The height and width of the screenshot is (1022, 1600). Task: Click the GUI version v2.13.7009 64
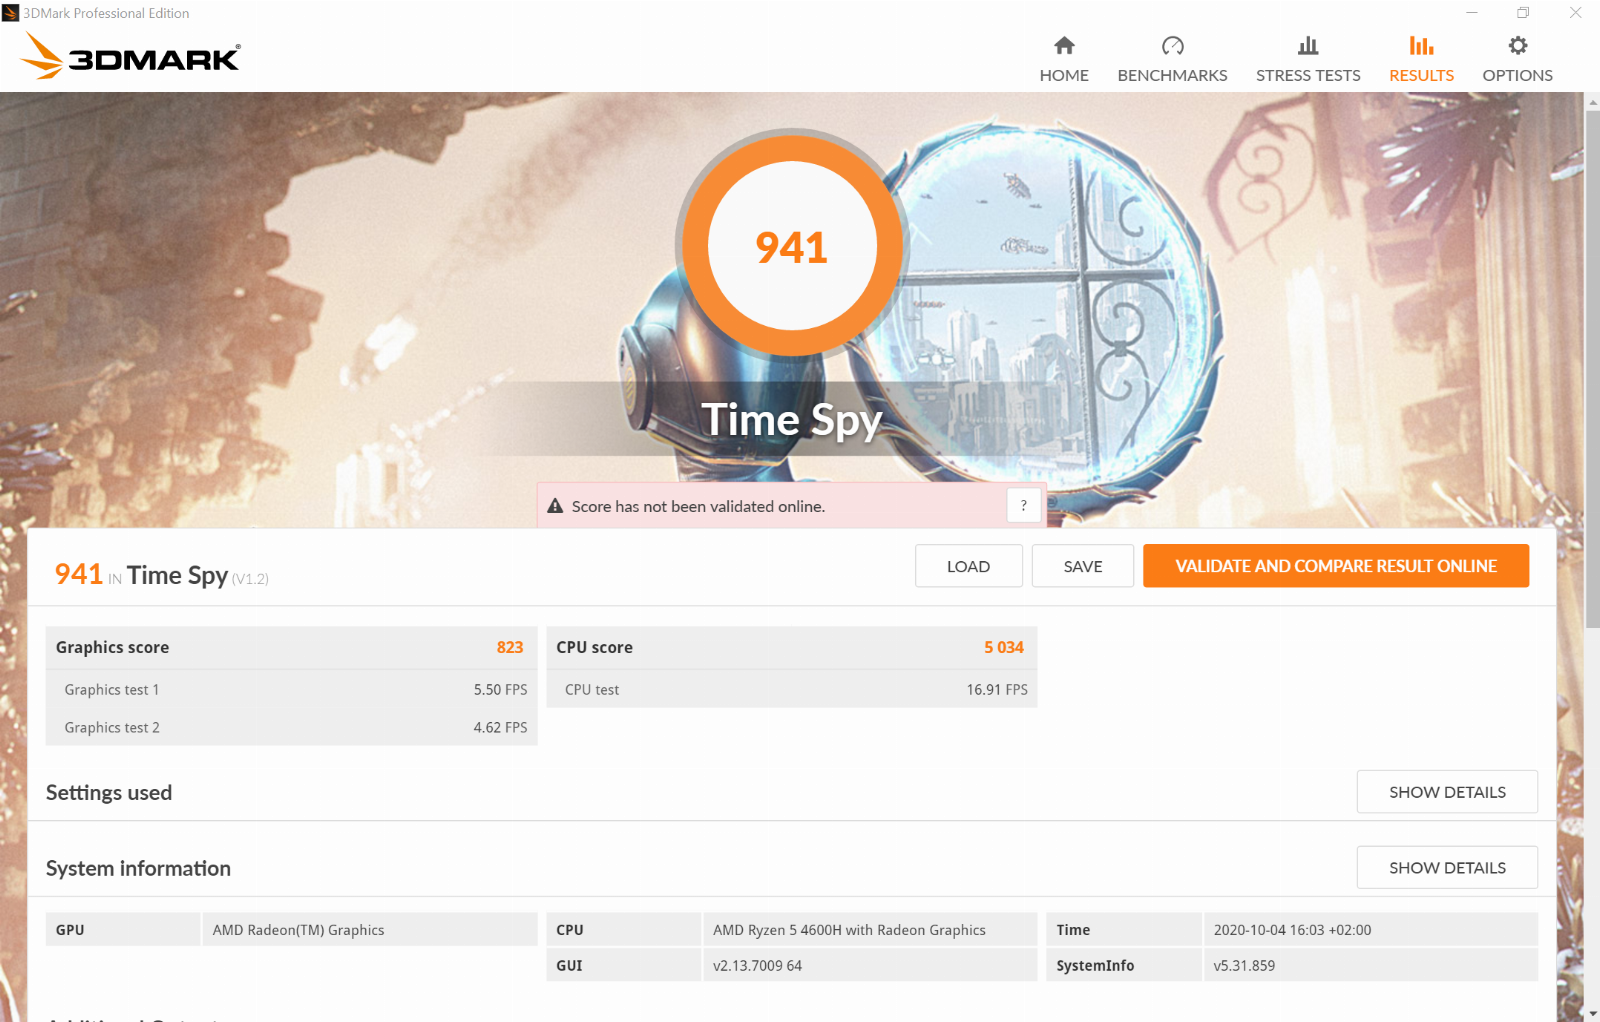757,966
